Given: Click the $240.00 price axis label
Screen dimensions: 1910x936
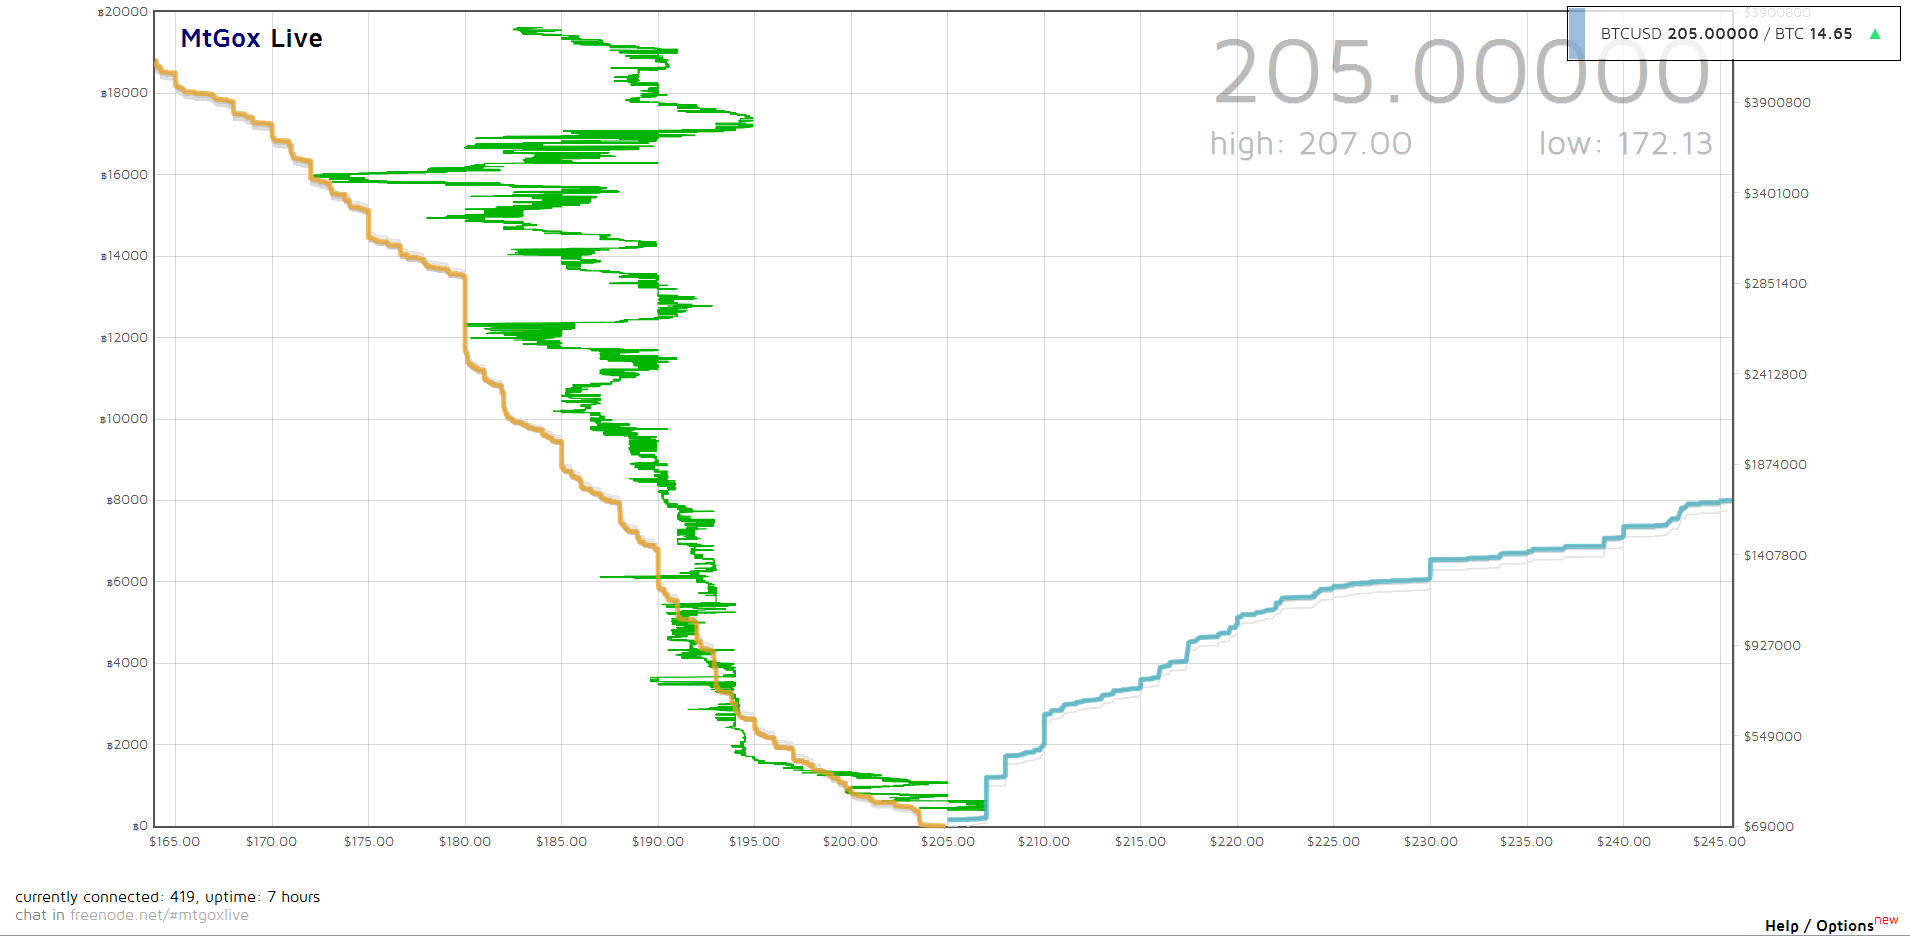Looking at the screenshot, I should coord(1624,842).
